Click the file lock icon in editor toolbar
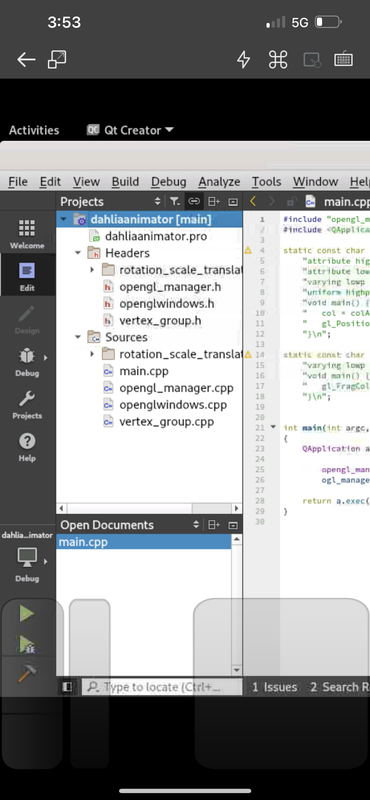 291,201
